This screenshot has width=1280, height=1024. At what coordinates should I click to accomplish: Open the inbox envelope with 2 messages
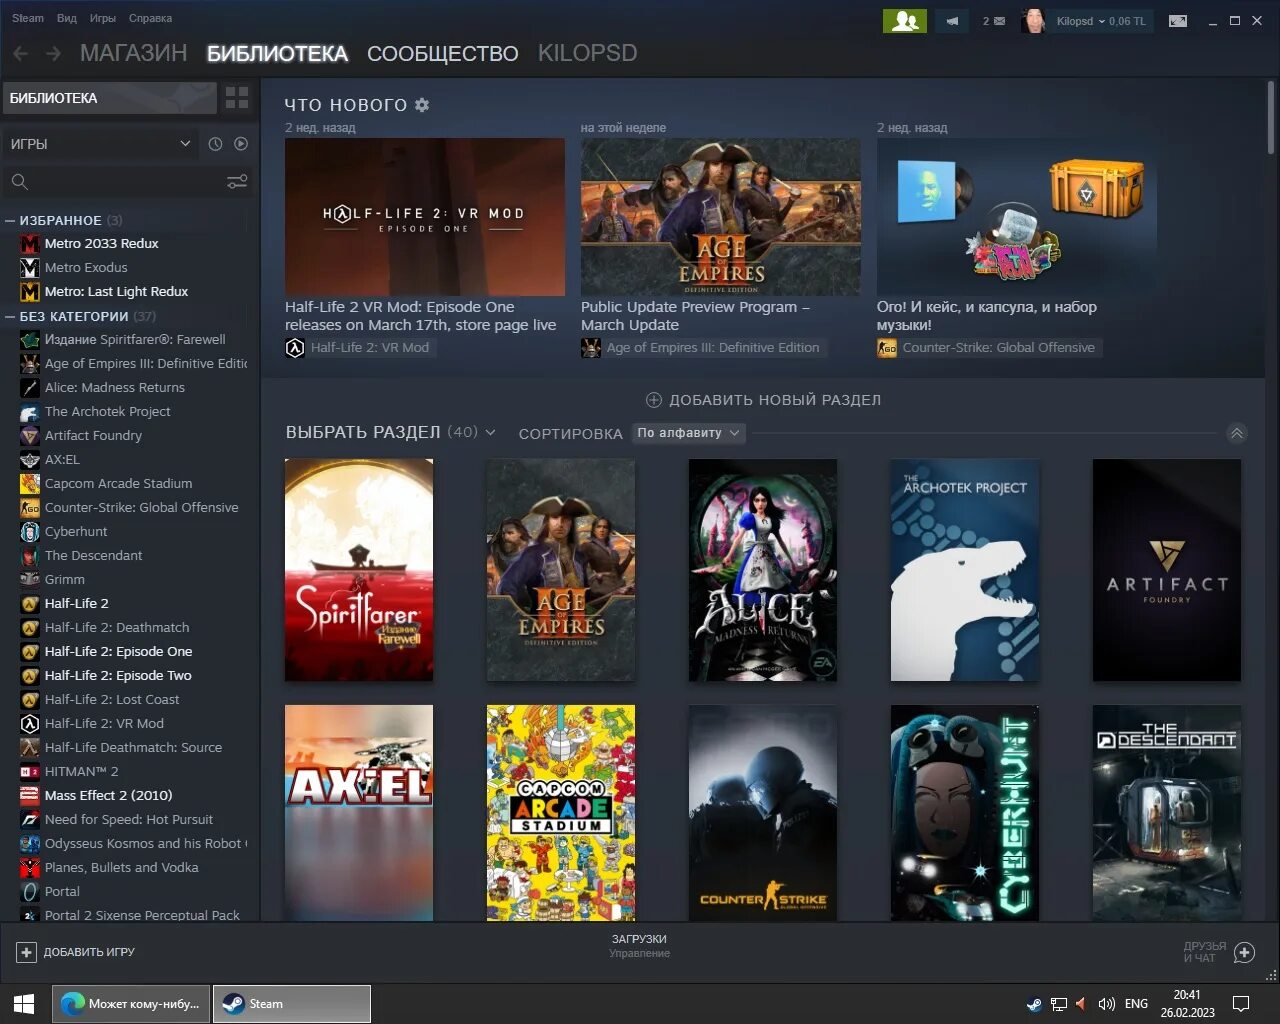993,21
